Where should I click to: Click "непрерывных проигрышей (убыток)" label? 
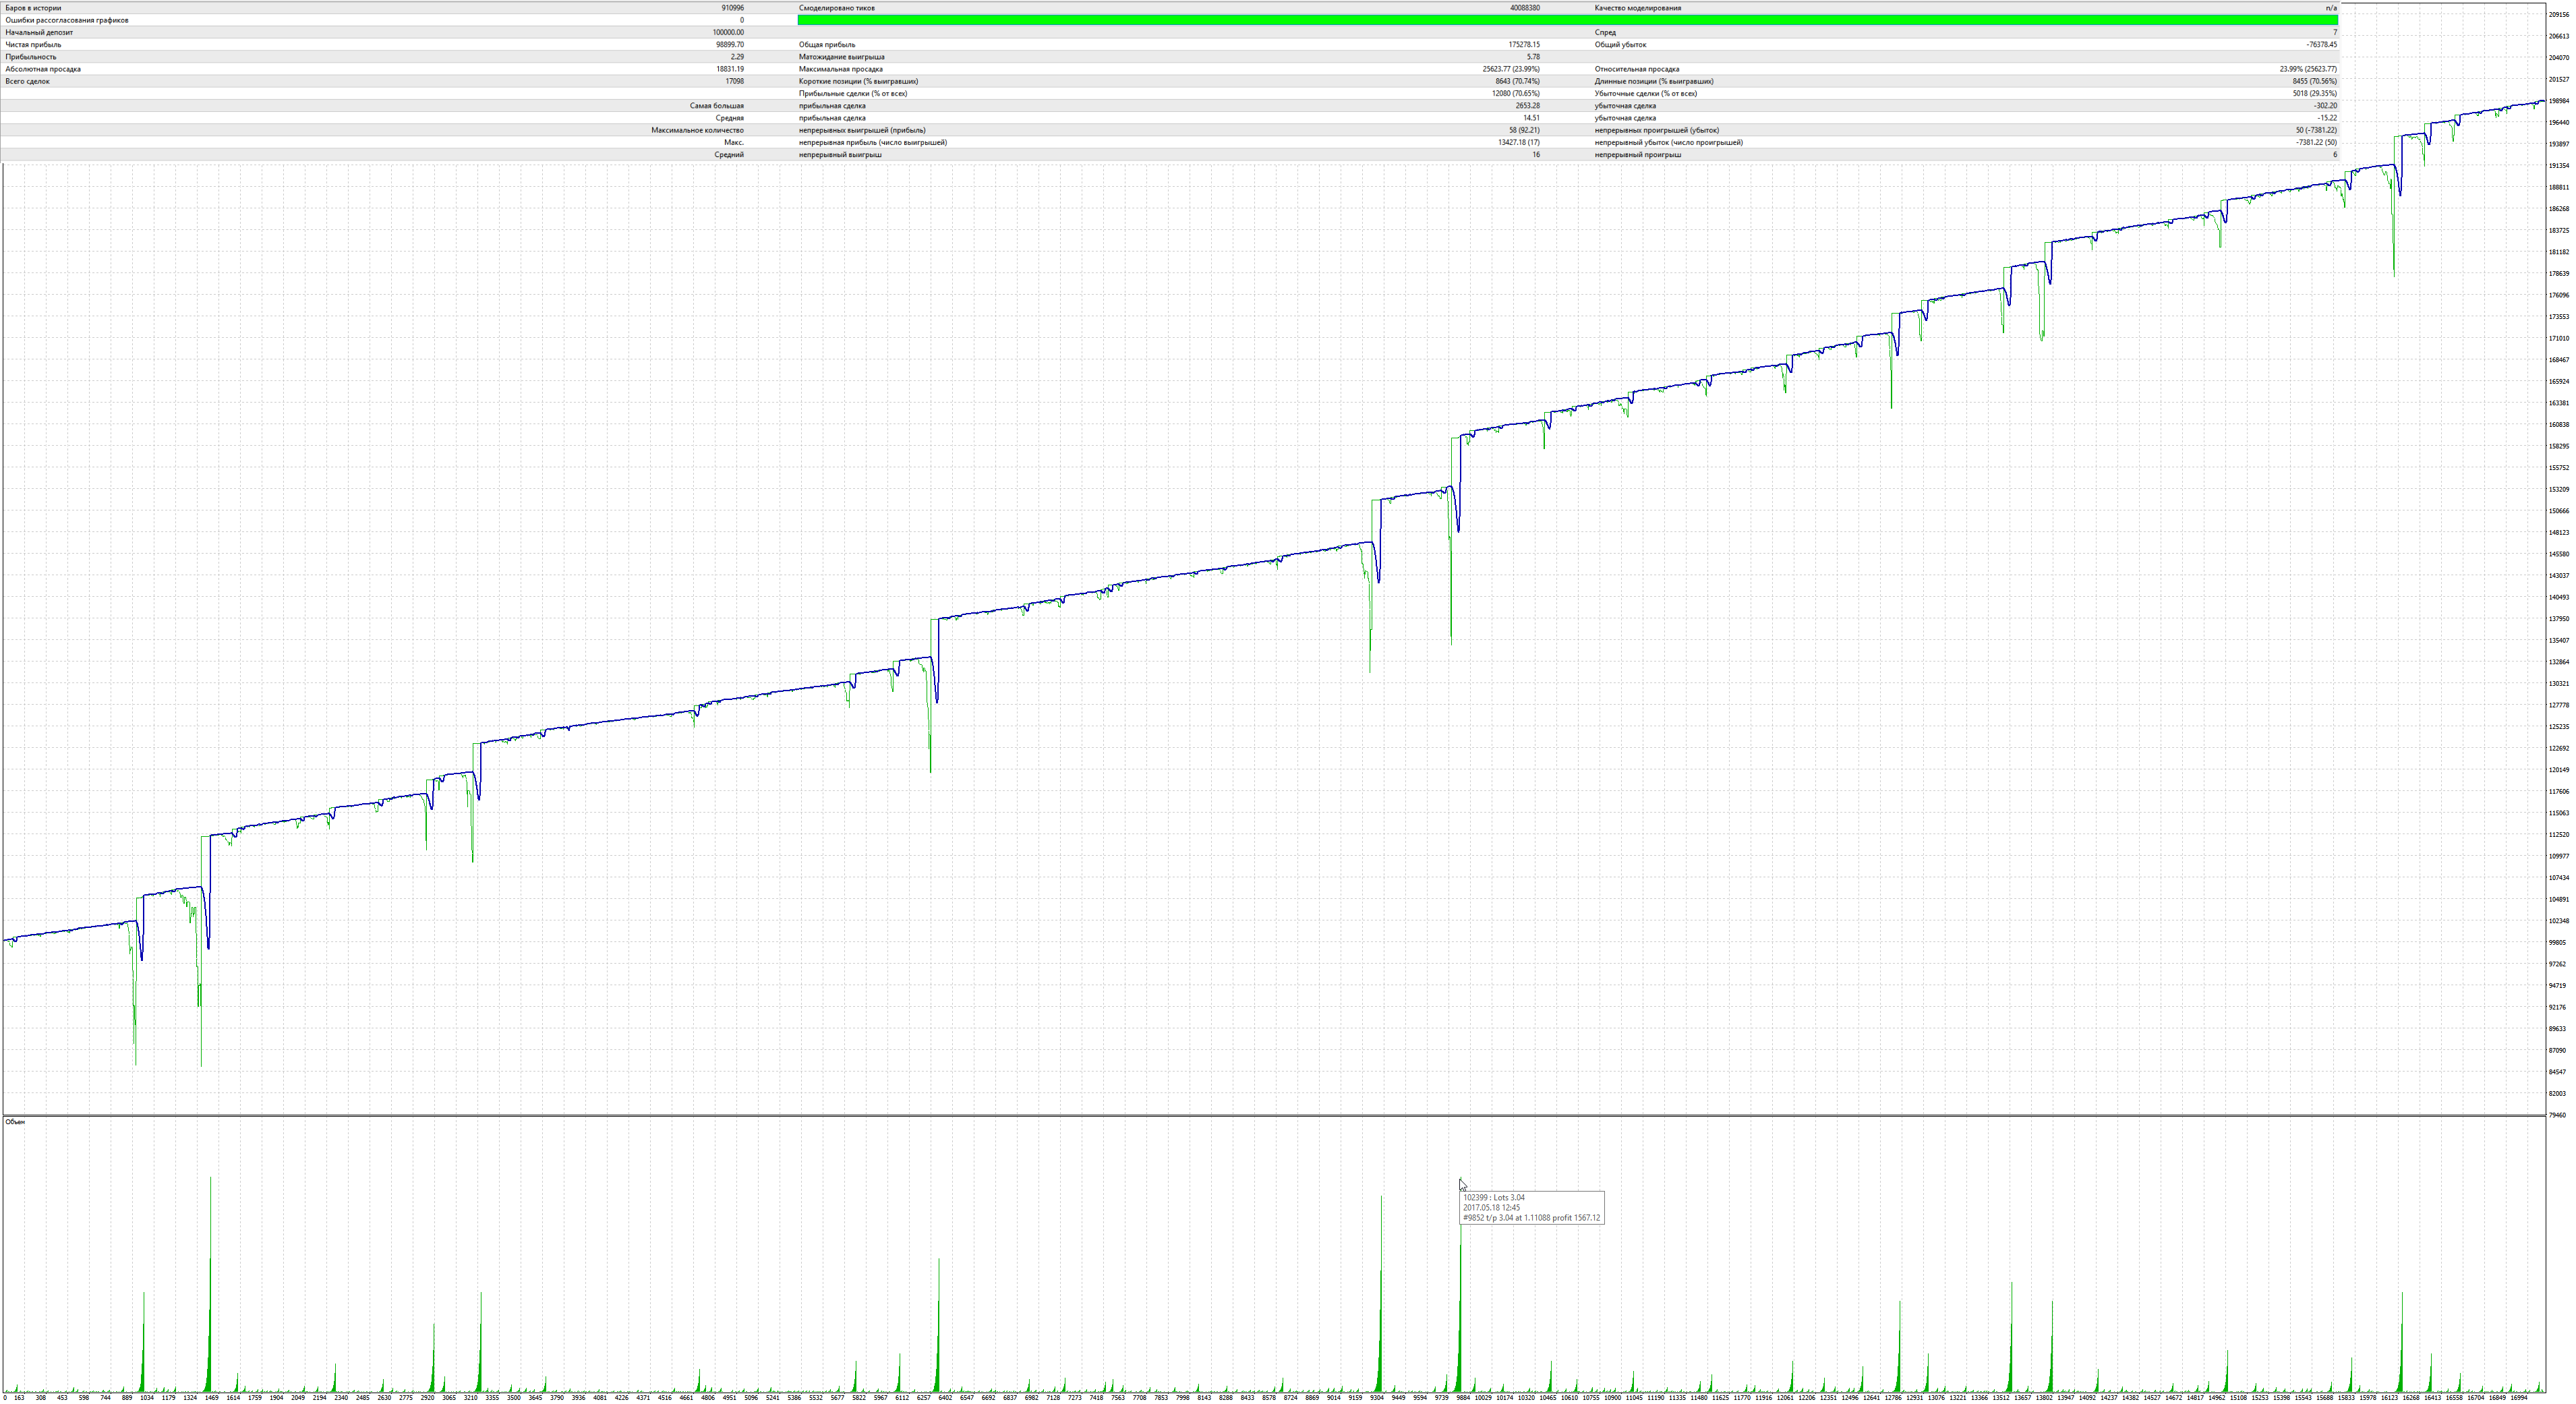(x=1657, y=130)
